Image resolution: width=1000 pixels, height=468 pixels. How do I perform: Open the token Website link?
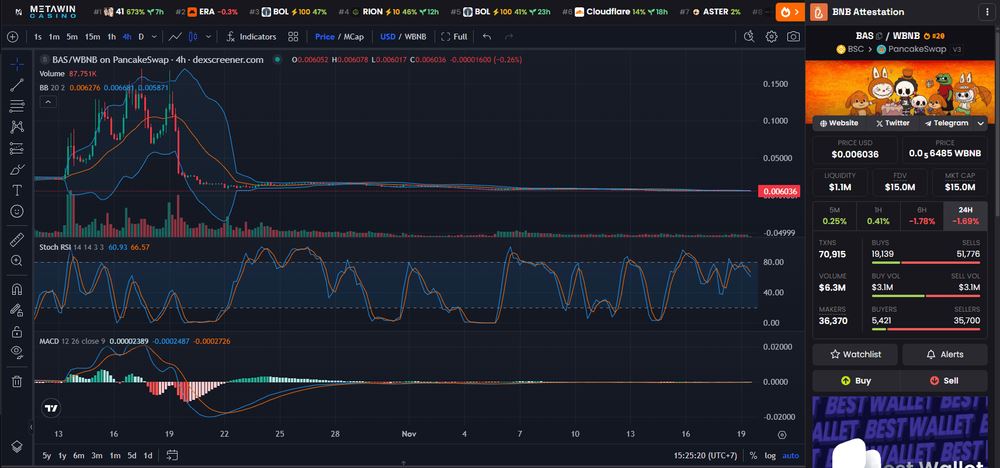(x=839, y=123)
